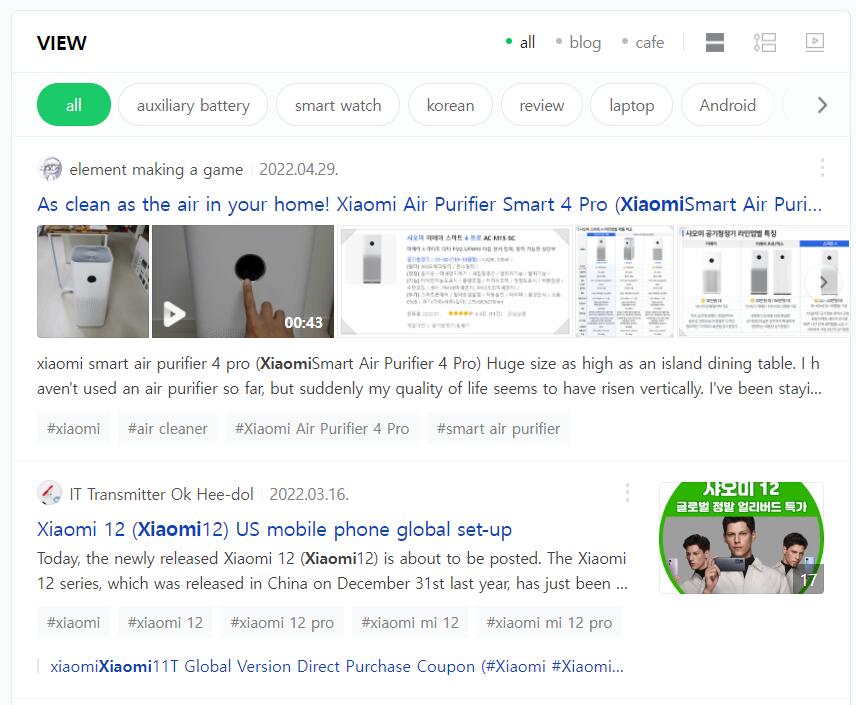The width and height of the screenshot is (856, 705).
Task: Click the #xiaomi tag under Xiaomi 12 post
Action: (74, 623)
